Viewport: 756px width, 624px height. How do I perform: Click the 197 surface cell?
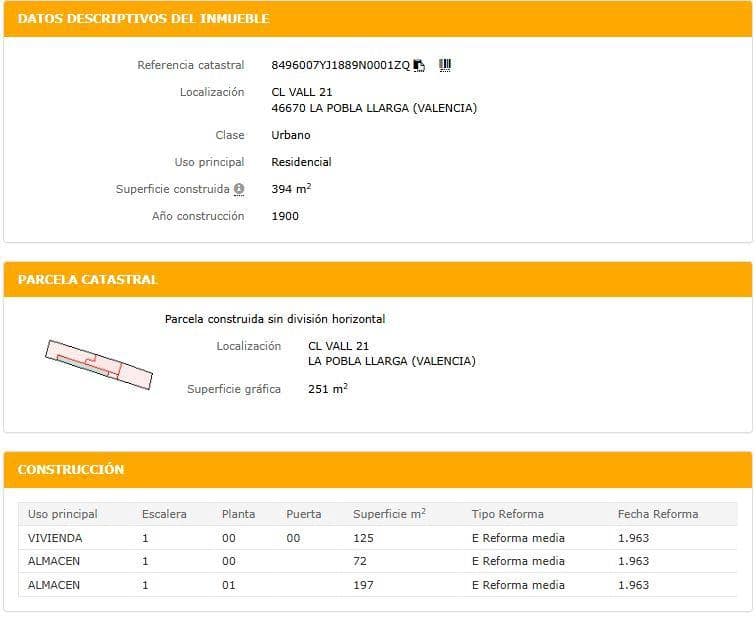pyautogui.click(x=363, y=585)
